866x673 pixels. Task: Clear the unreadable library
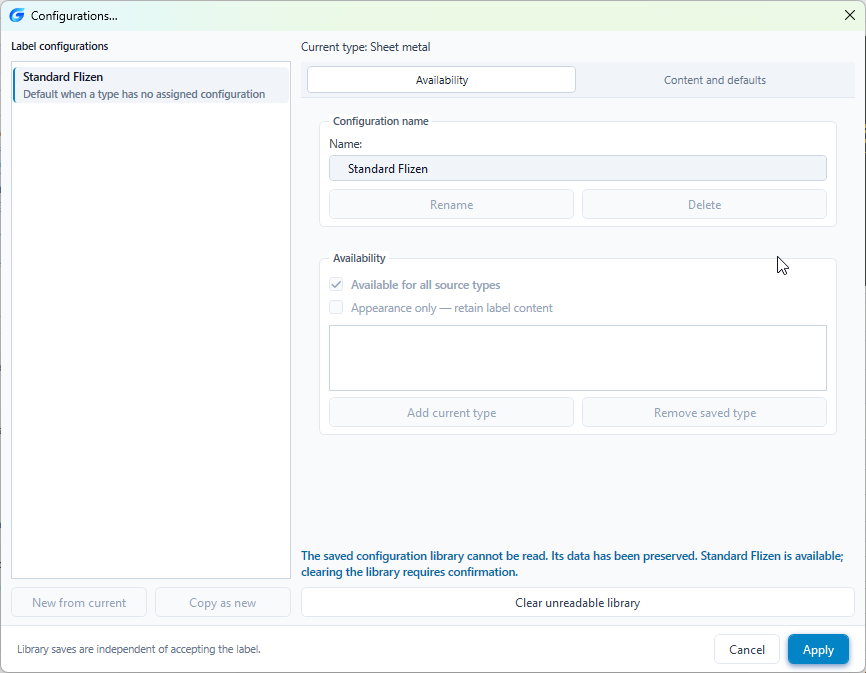point(578,602)
